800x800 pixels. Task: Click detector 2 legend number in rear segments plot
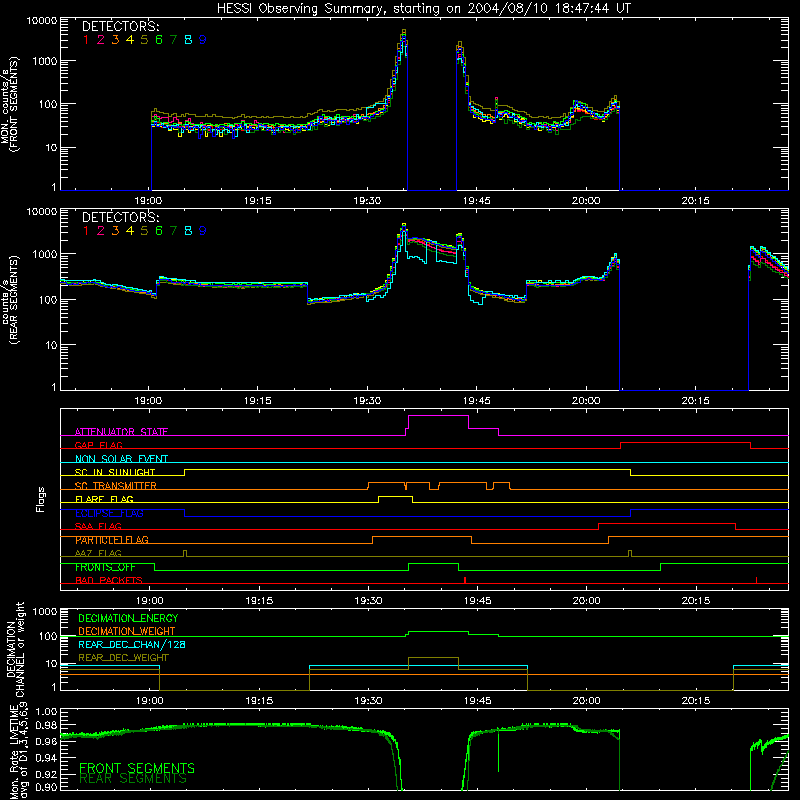click(101, 231)
